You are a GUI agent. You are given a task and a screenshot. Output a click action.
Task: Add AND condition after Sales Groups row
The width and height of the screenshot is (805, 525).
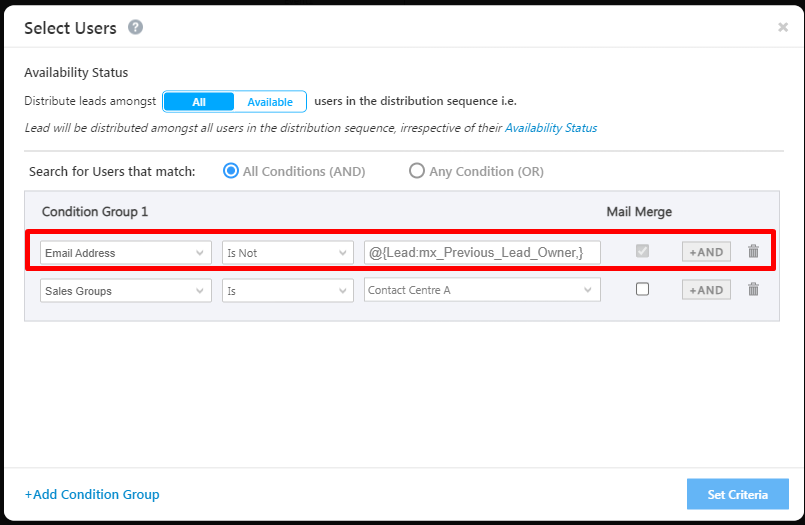(706, 290)
